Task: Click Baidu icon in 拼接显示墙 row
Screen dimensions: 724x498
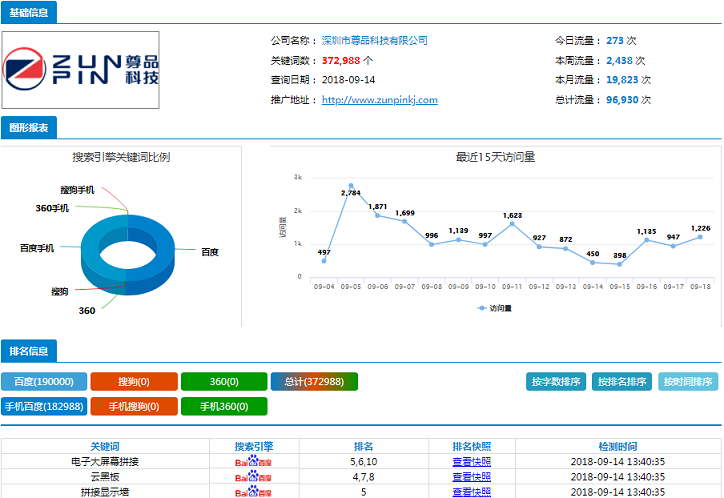Action: click(253, 492)
